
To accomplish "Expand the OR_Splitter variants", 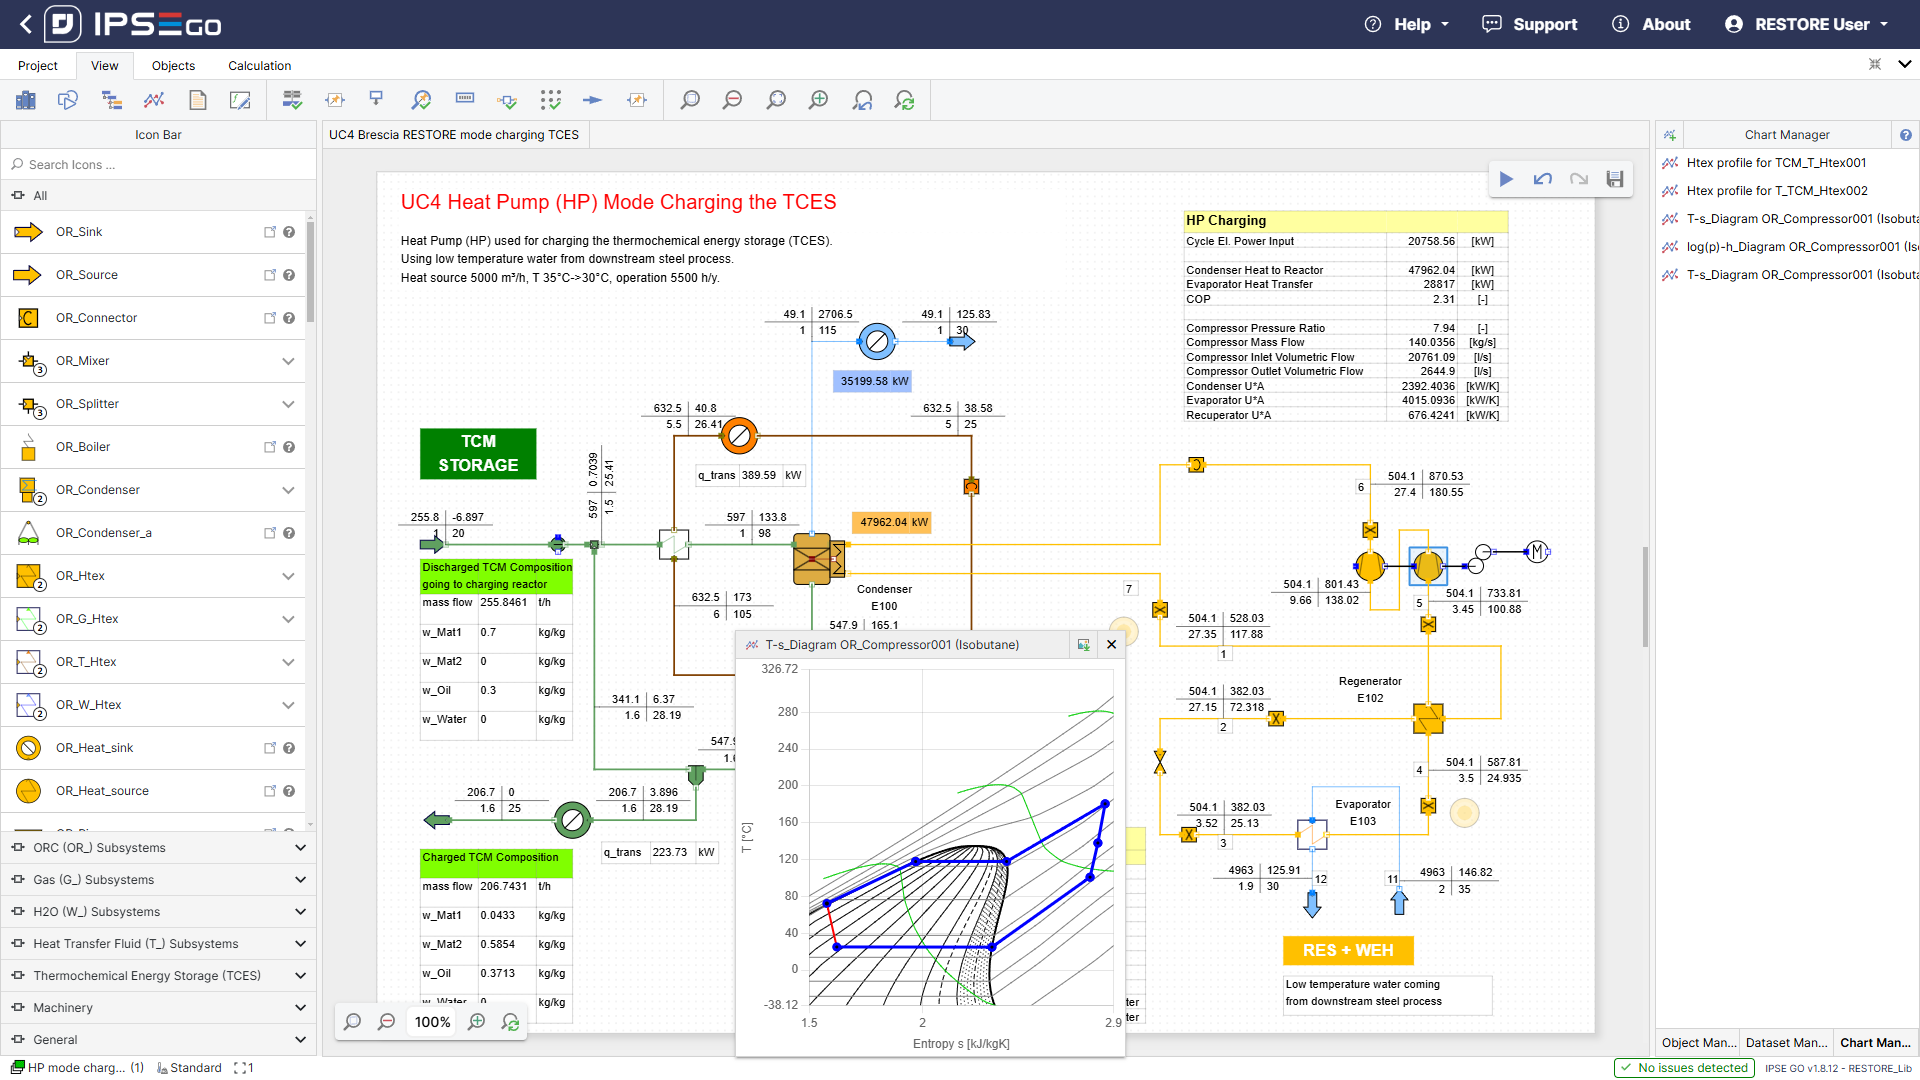I will (x=288, y=404).
